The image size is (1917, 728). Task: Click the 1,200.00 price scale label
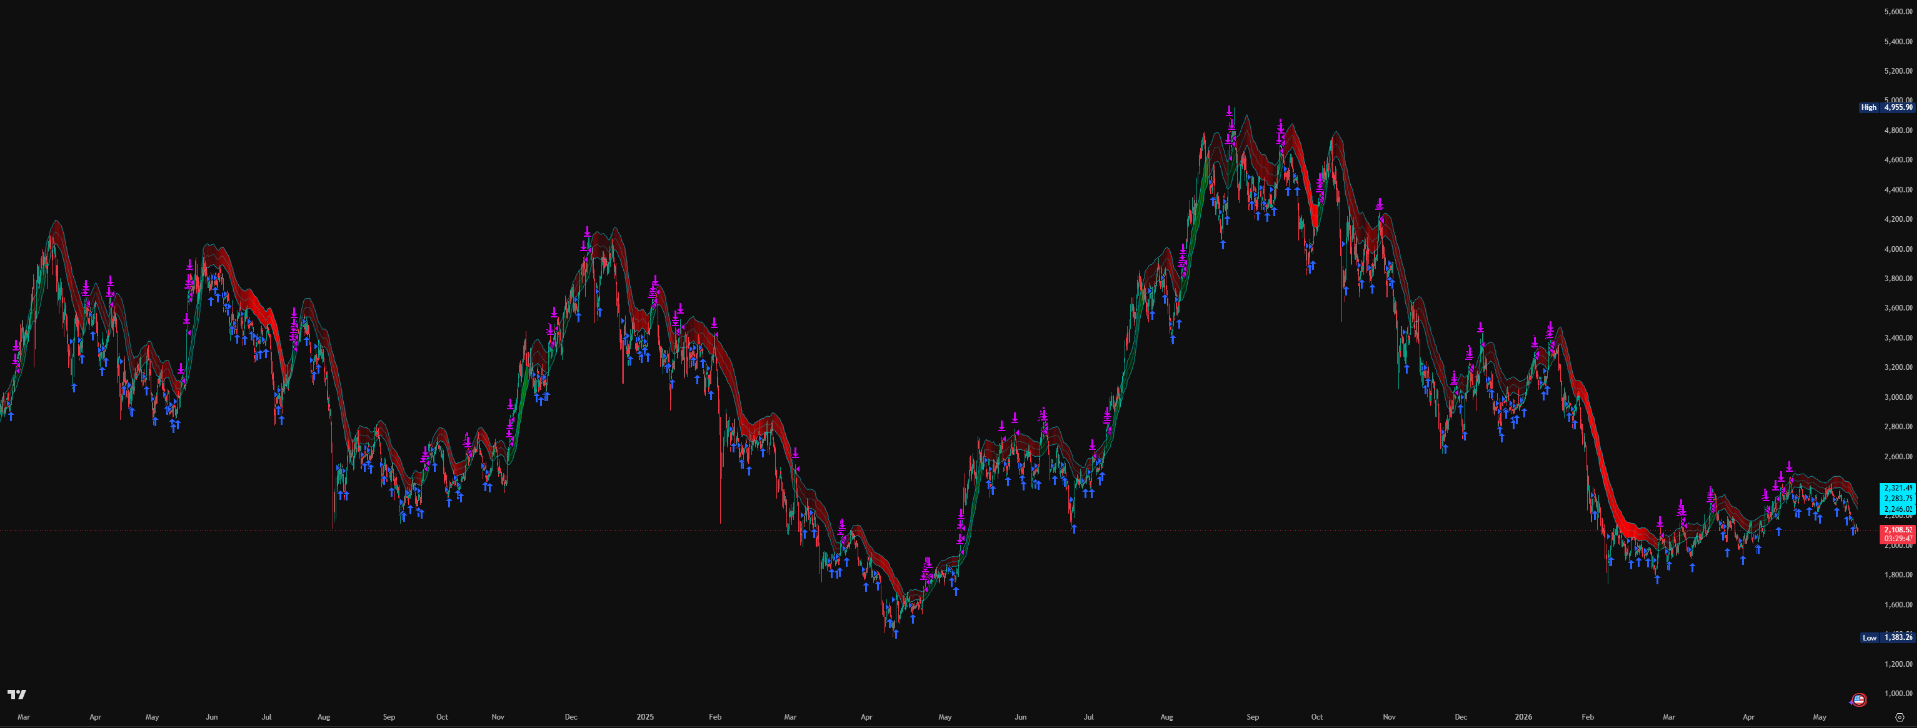(1898, 664)
